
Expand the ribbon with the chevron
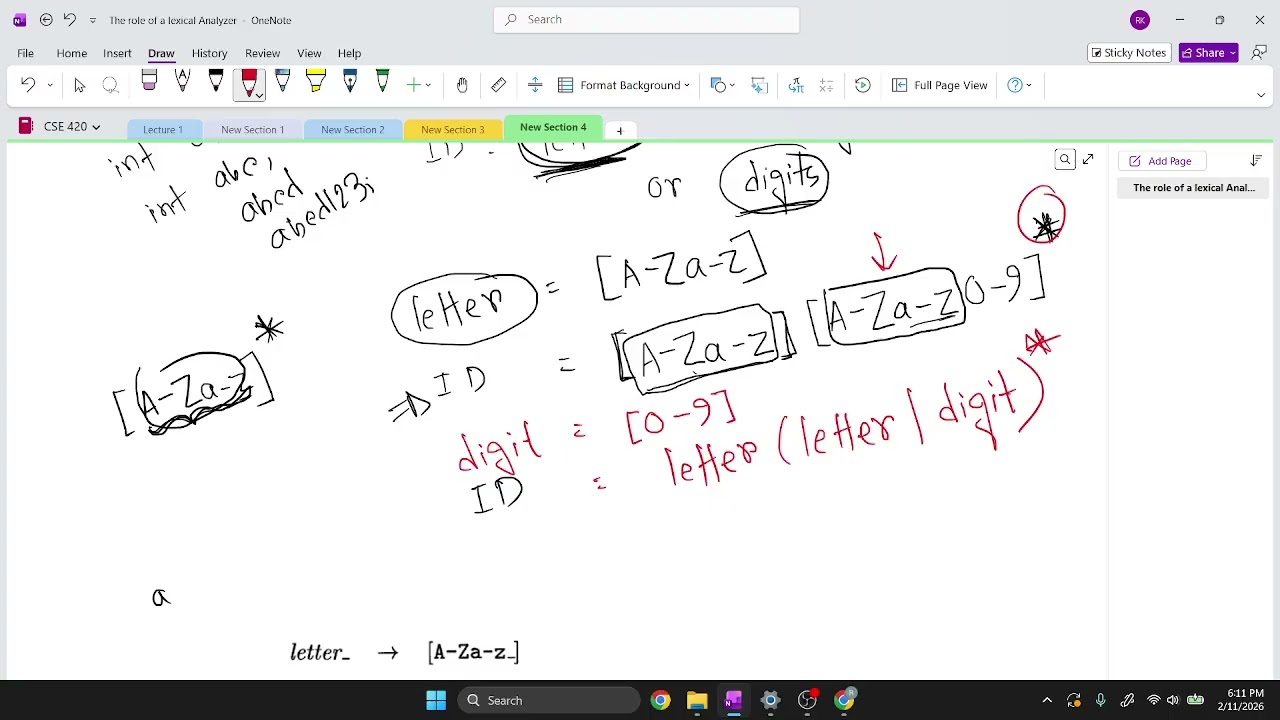[x=1260, y=95]
